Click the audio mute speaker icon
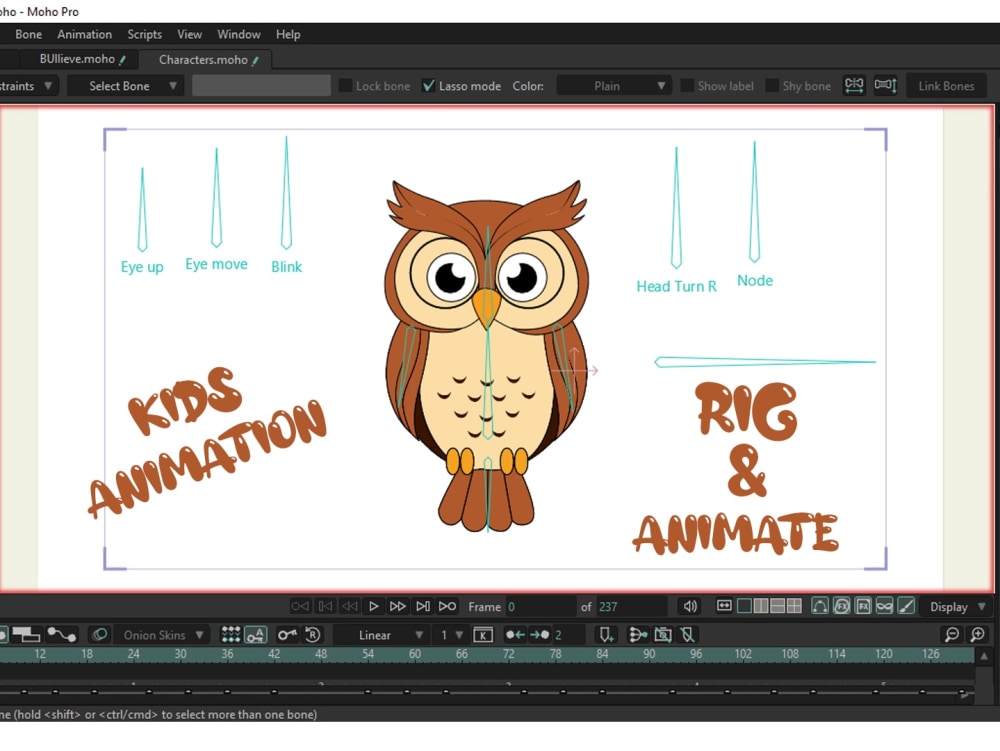Image resolution: width=1000 pixels, height=751 pixels. click(x=690, y=606)
